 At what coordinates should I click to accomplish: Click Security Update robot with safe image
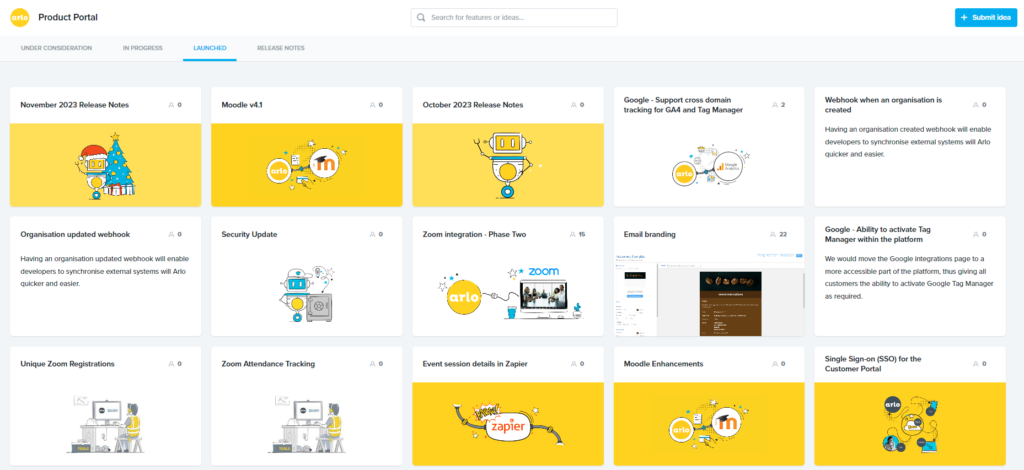click(307, 294)
